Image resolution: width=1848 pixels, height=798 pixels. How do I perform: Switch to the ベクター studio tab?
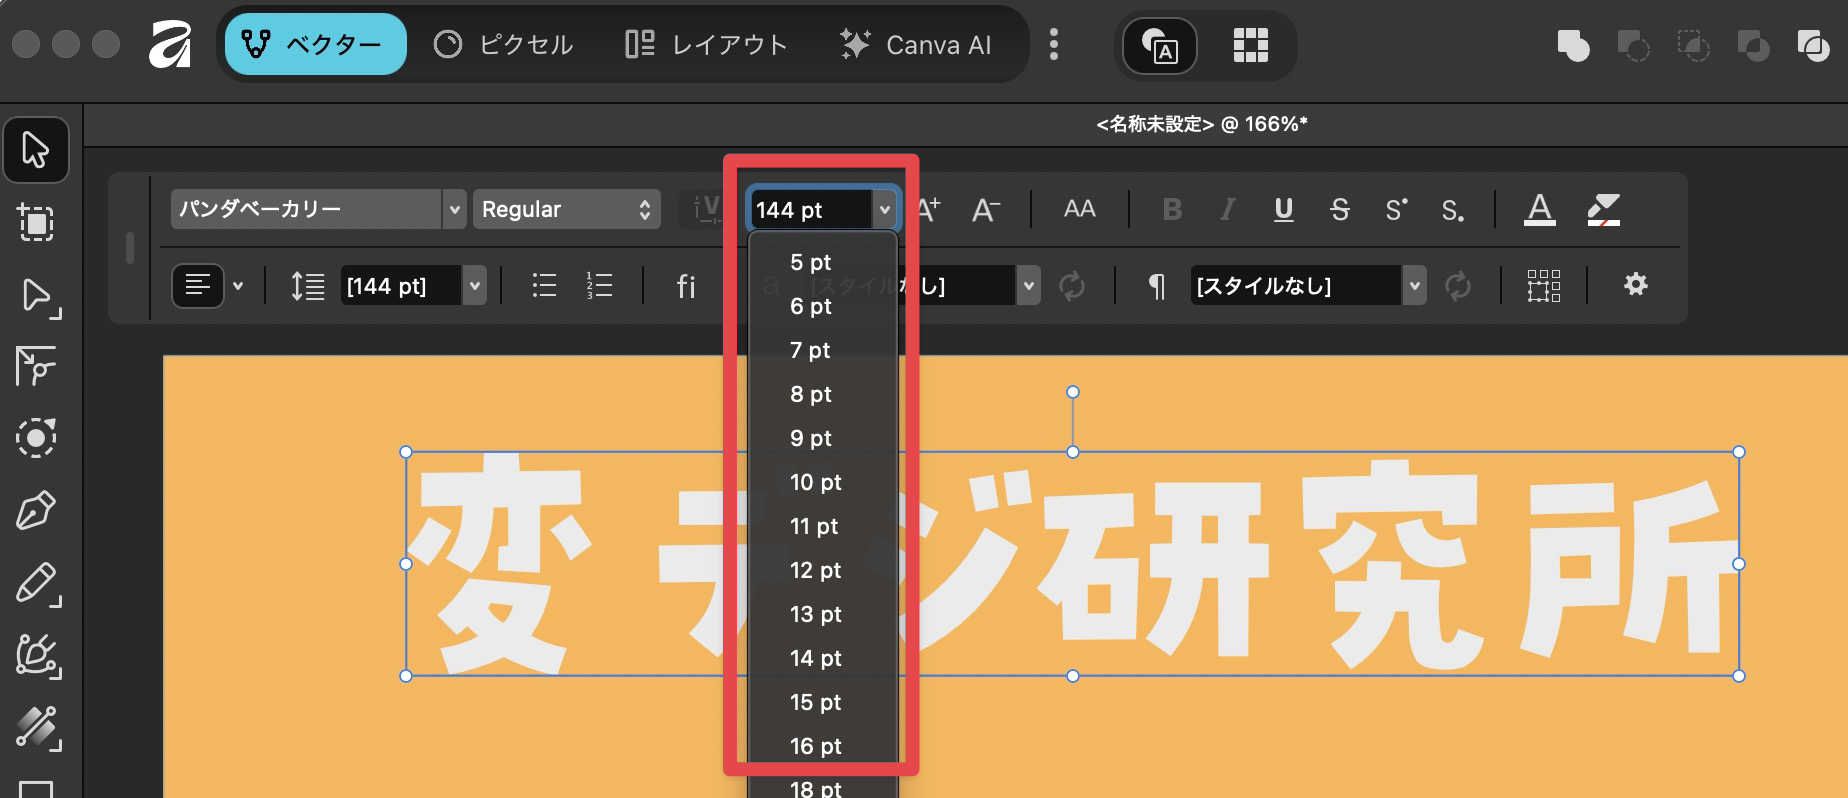point(315,44)
